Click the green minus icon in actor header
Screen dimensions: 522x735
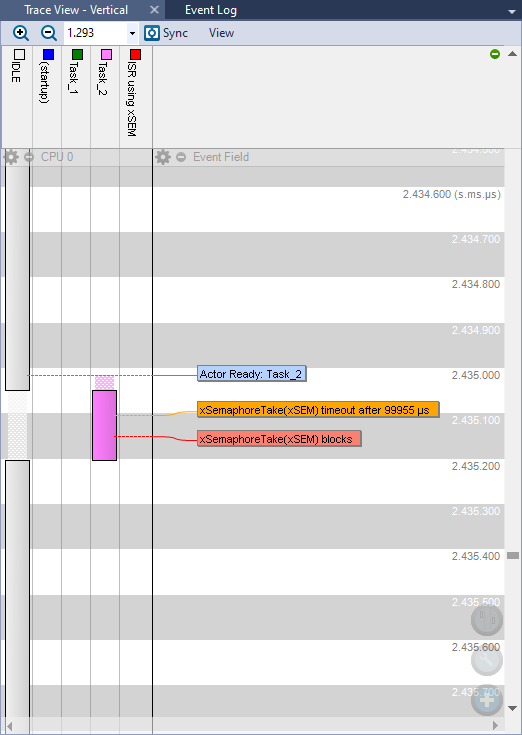[495, 54]
